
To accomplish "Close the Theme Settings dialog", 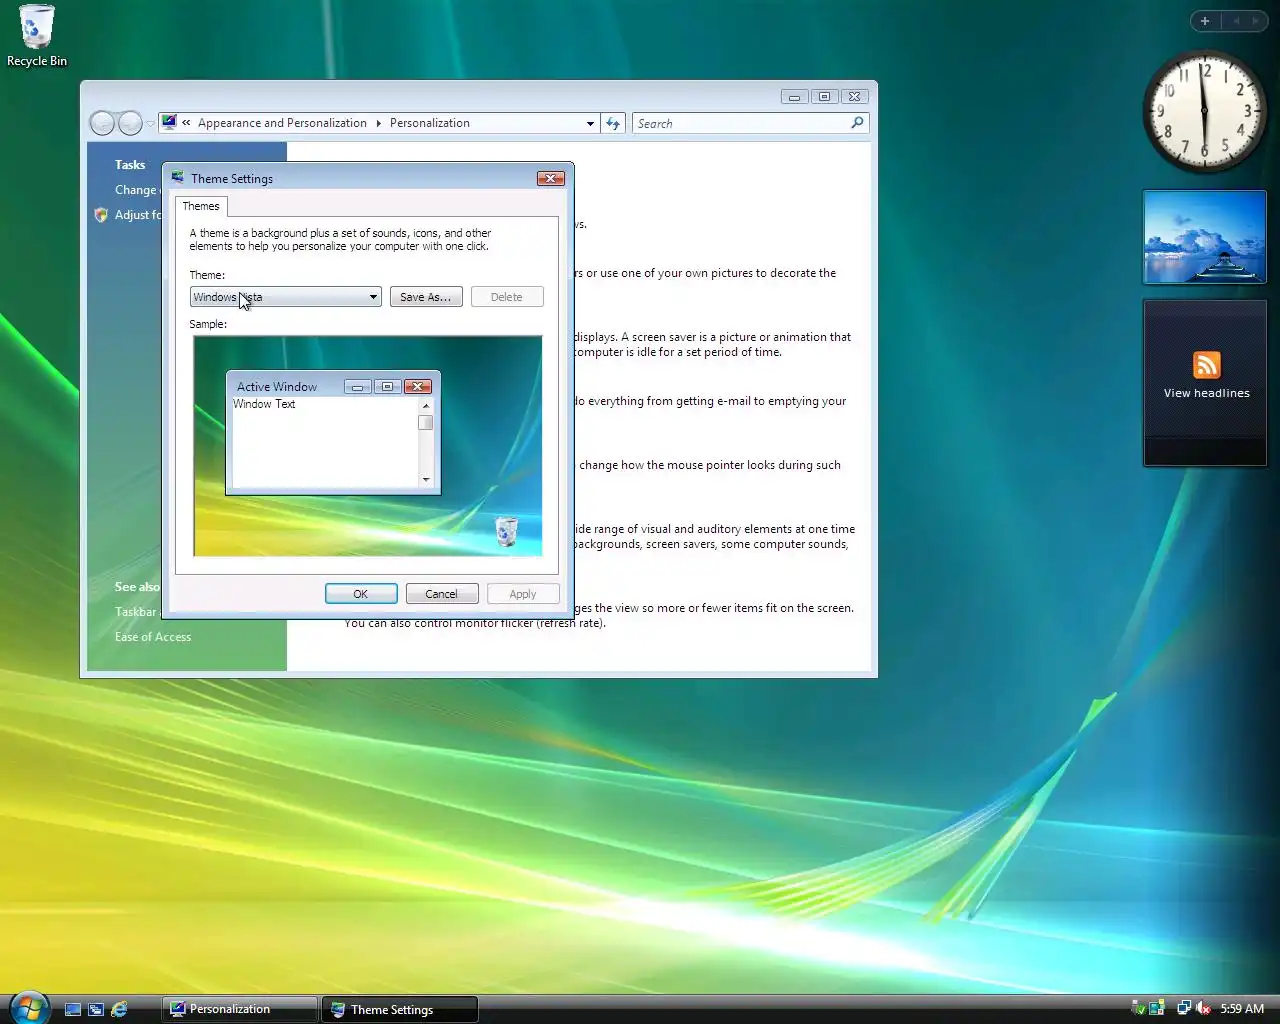I will tap(550, 178).
